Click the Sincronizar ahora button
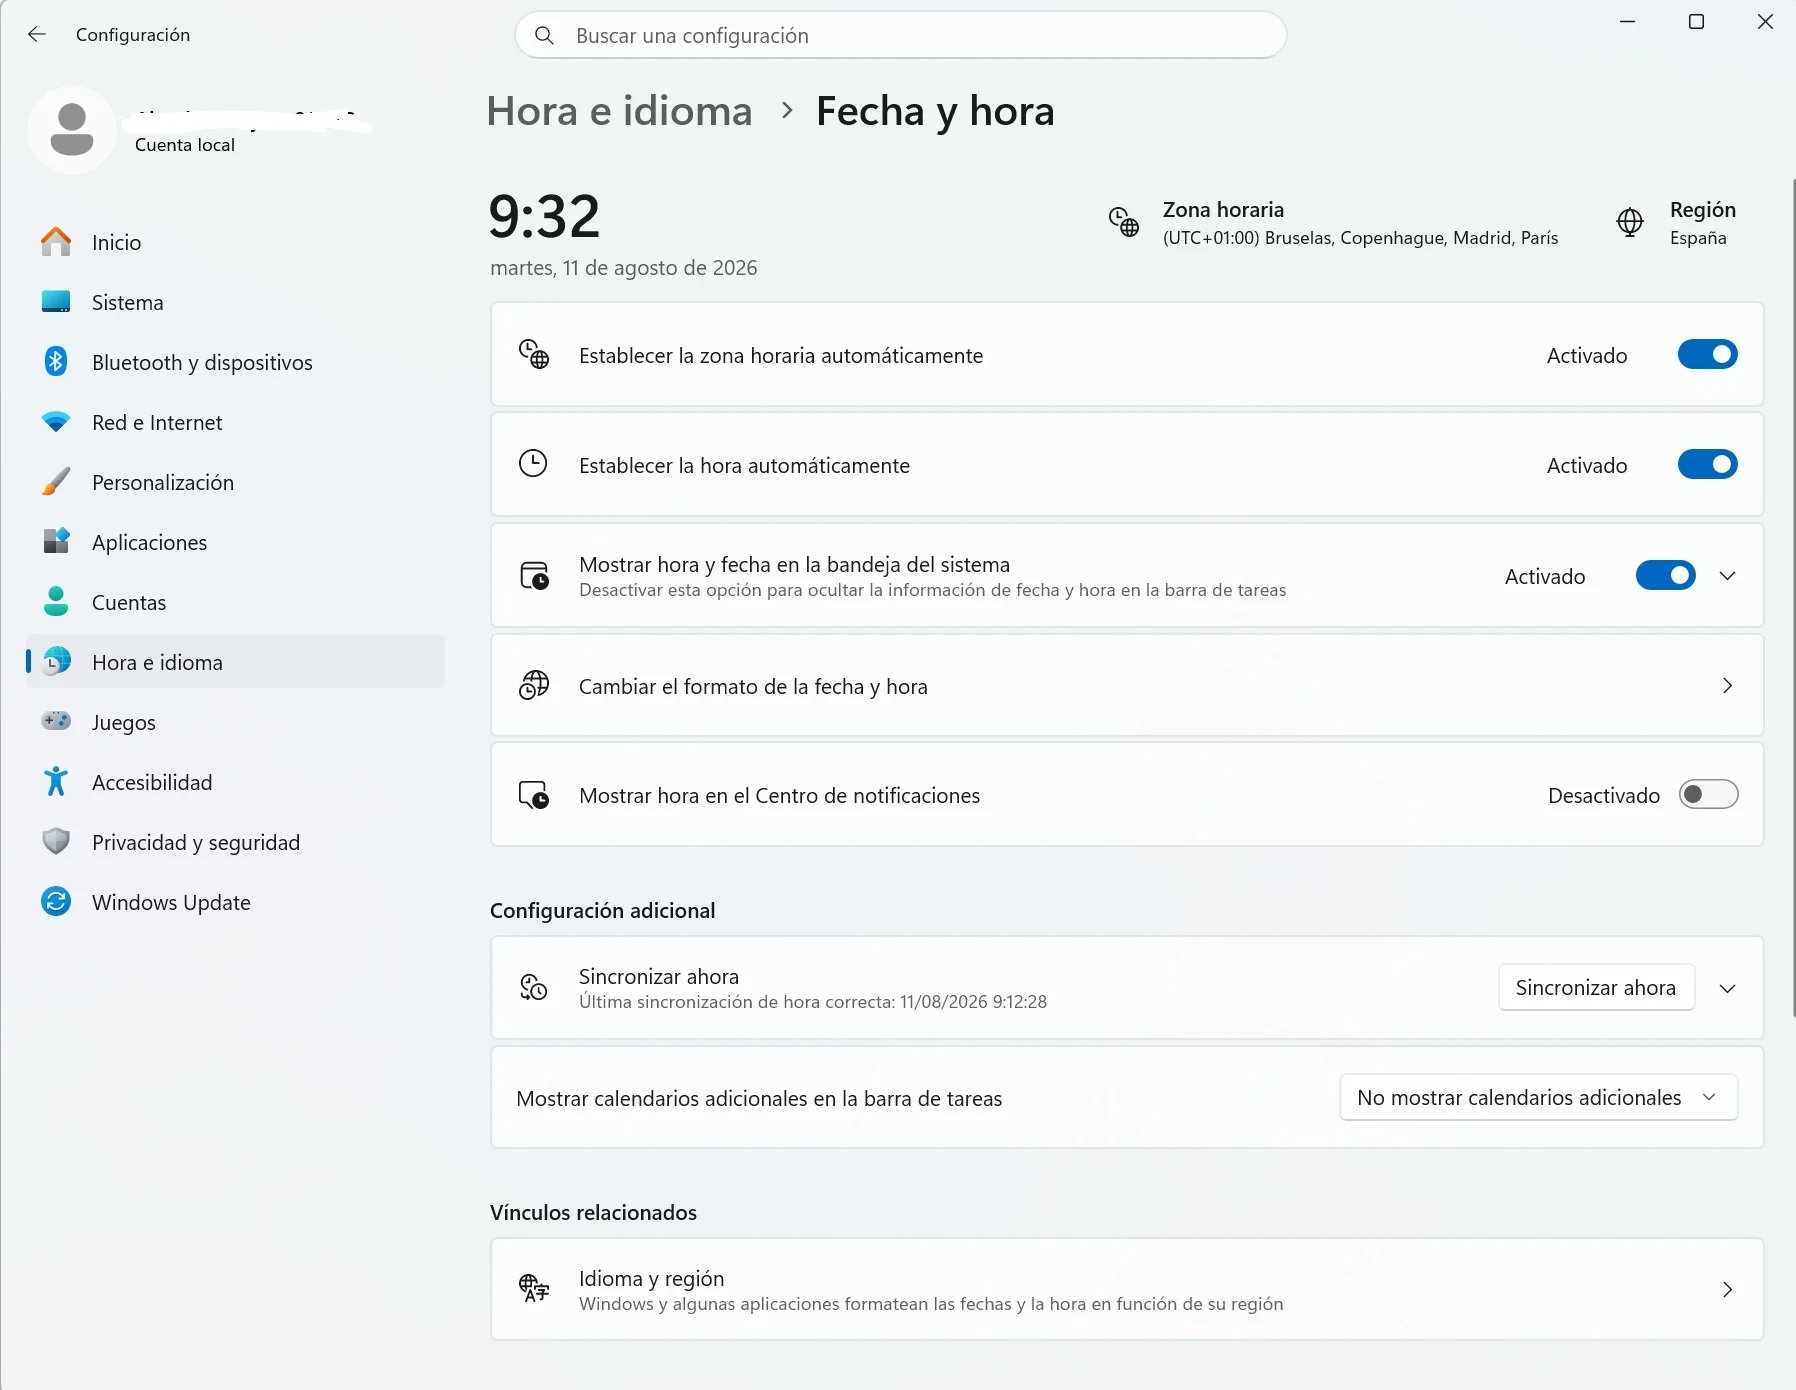This screenshot has height=1390, width=1796. point(1596,988)
